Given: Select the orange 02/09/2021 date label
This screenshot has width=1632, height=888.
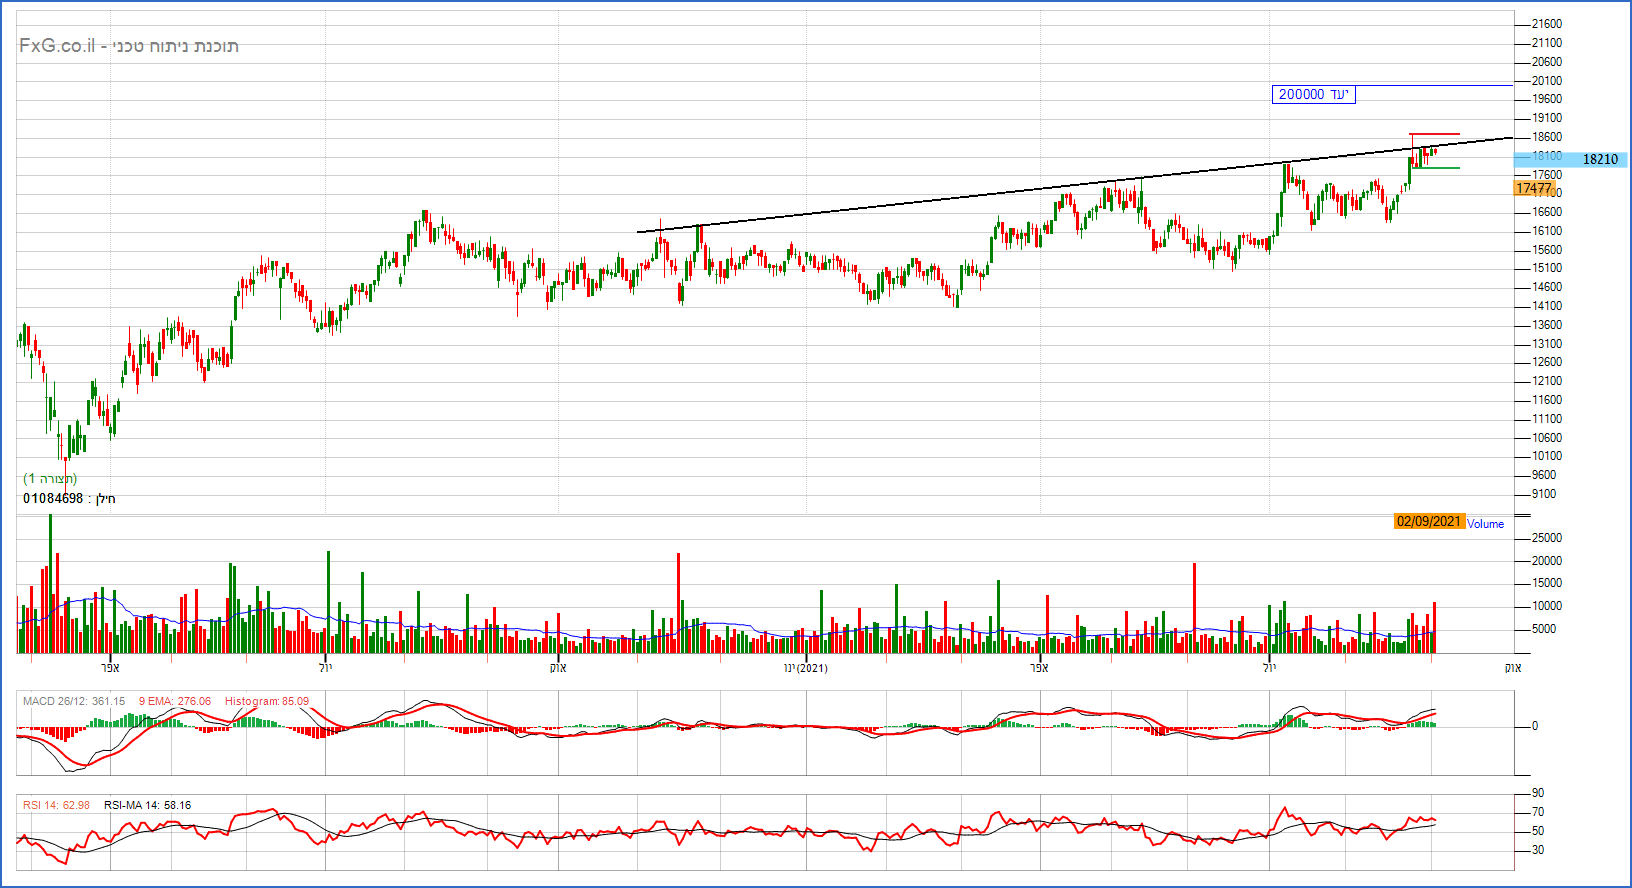Looking at the screenshot, I should pyautogui.click(x=1429, y=521).
